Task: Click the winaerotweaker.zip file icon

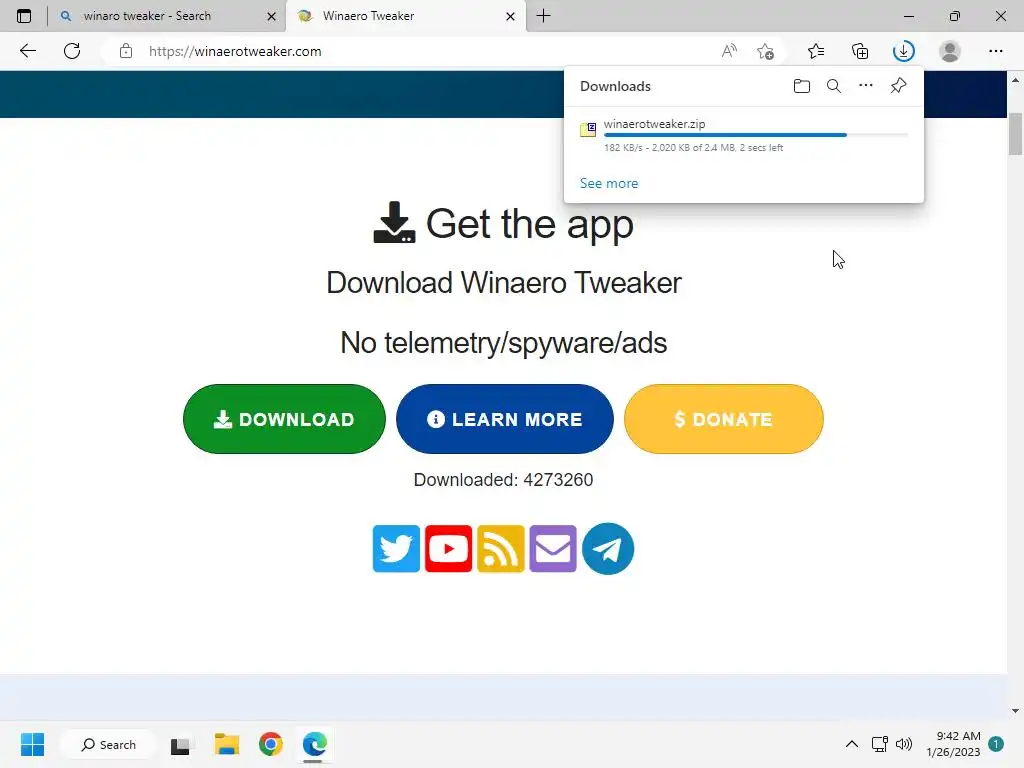Action: coord(588,129)
